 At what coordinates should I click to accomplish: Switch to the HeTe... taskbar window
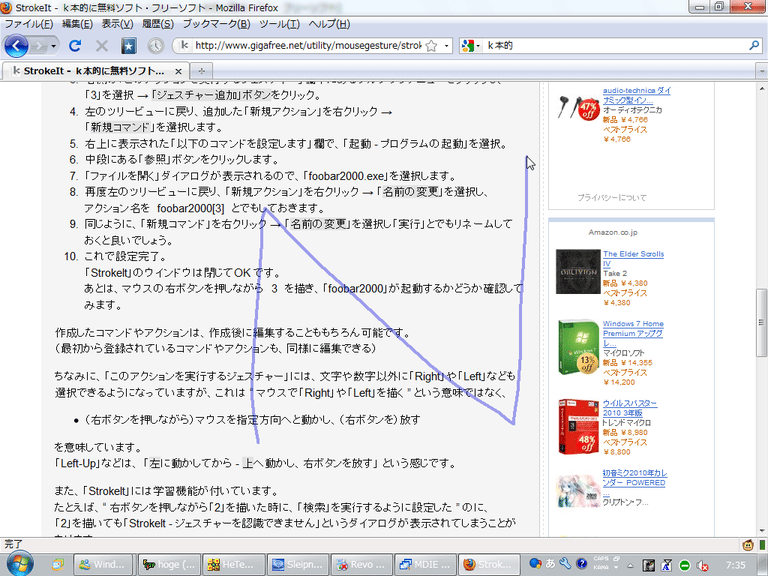233,565
